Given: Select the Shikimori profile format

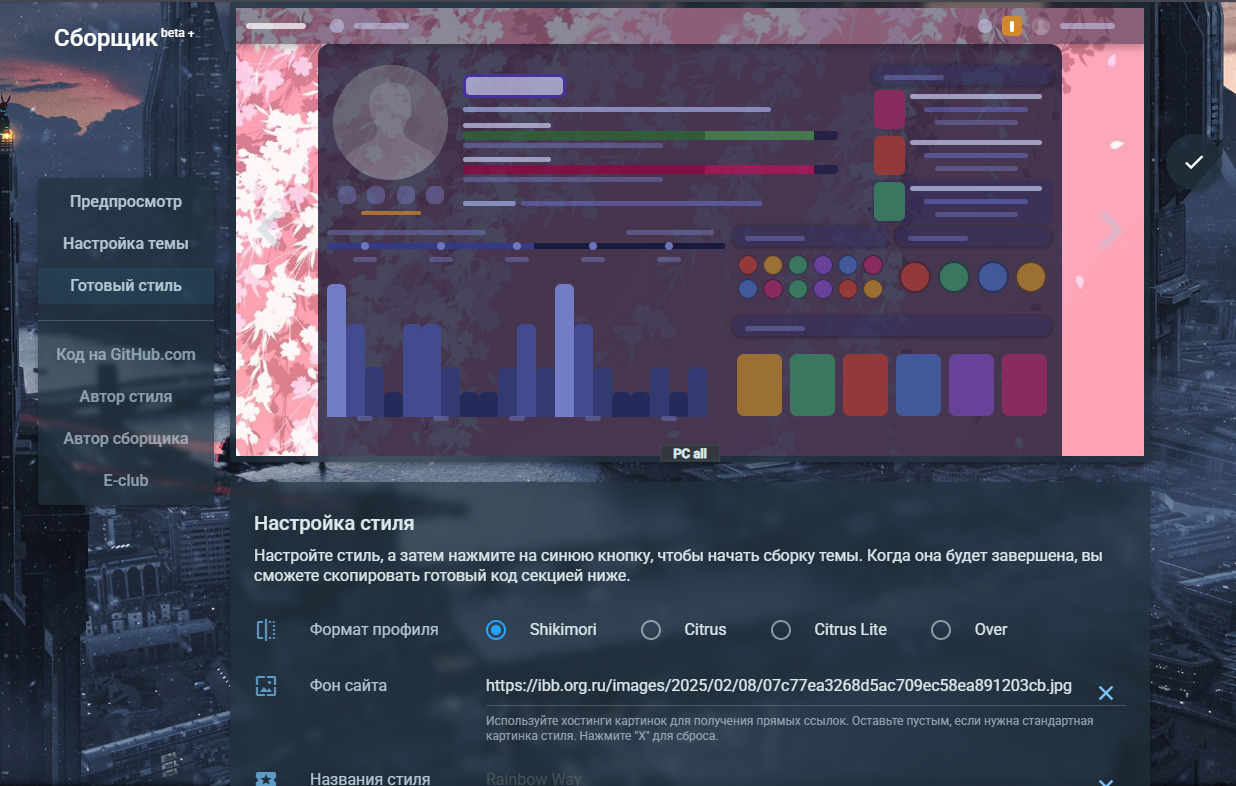Looking at the screenshot, I should [x=496, y=630].
